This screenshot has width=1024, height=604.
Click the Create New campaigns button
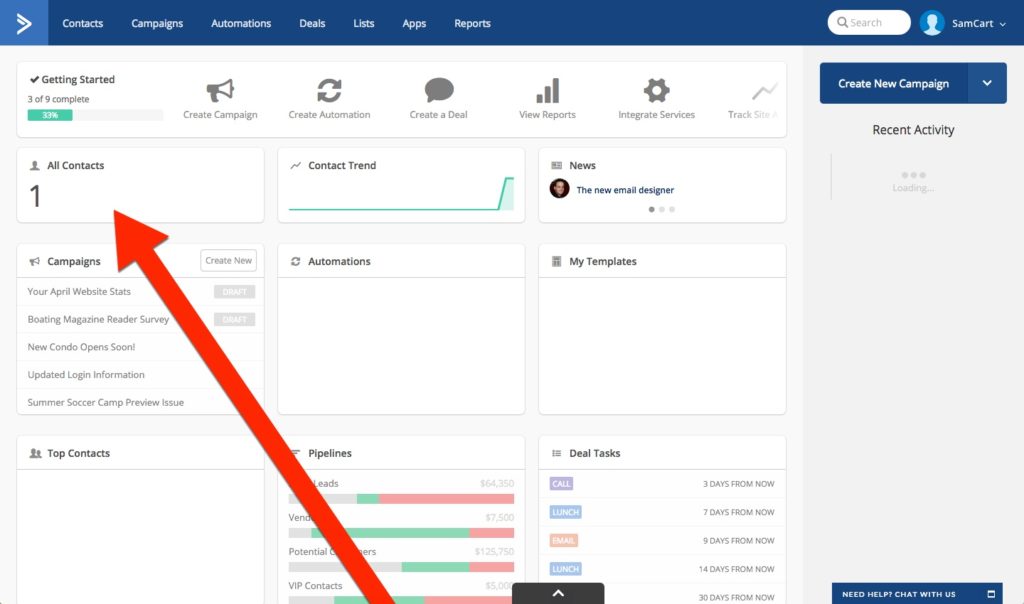(228, 260)
